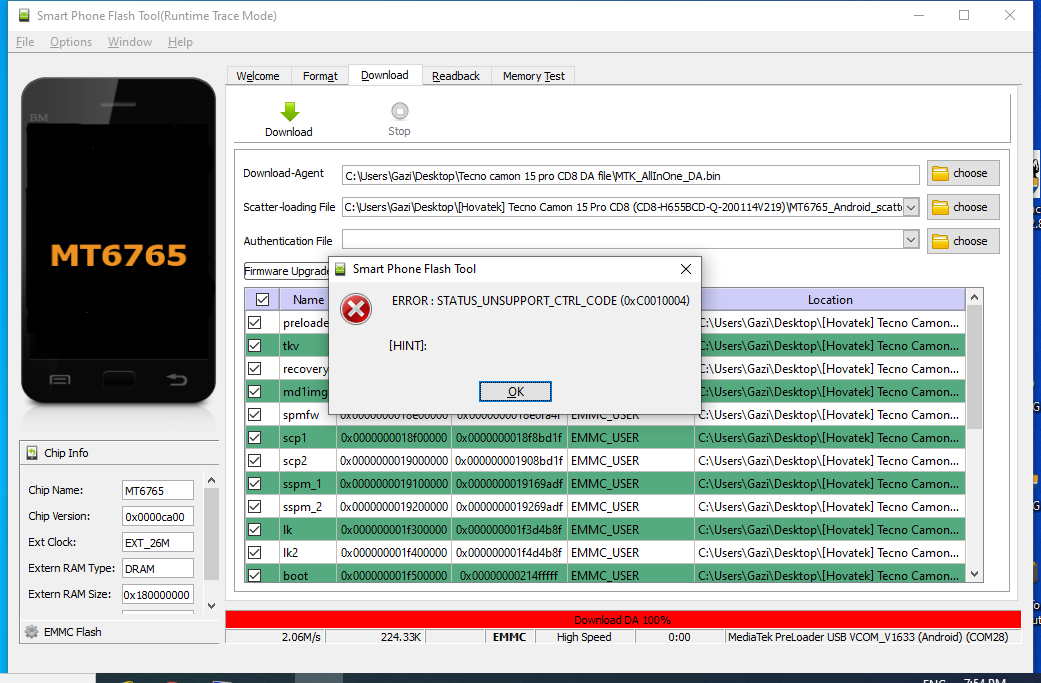The width and height of the screenshot is (1041, 683).
Task: Click the Name column header
Action: coord(308,299)
